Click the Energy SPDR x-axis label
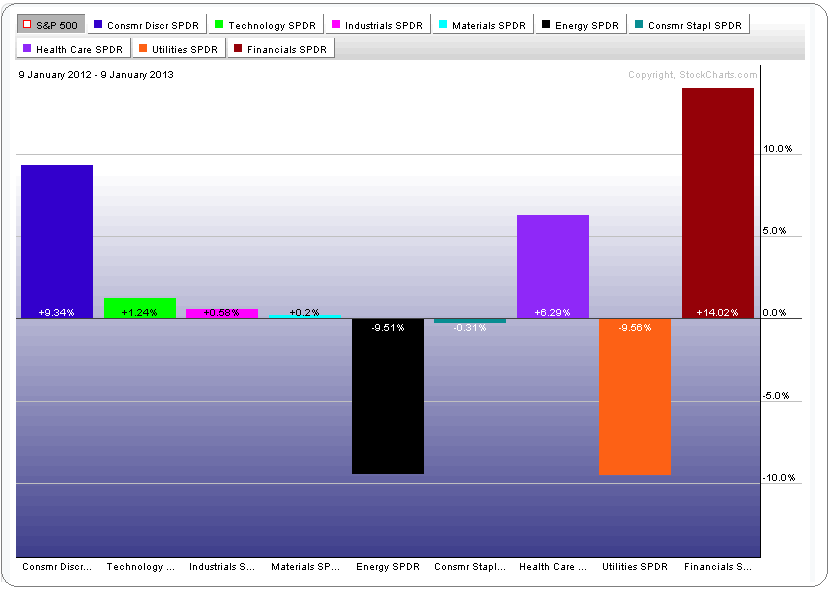The height and width of the screenshot is (597, 832). (388, 567)
